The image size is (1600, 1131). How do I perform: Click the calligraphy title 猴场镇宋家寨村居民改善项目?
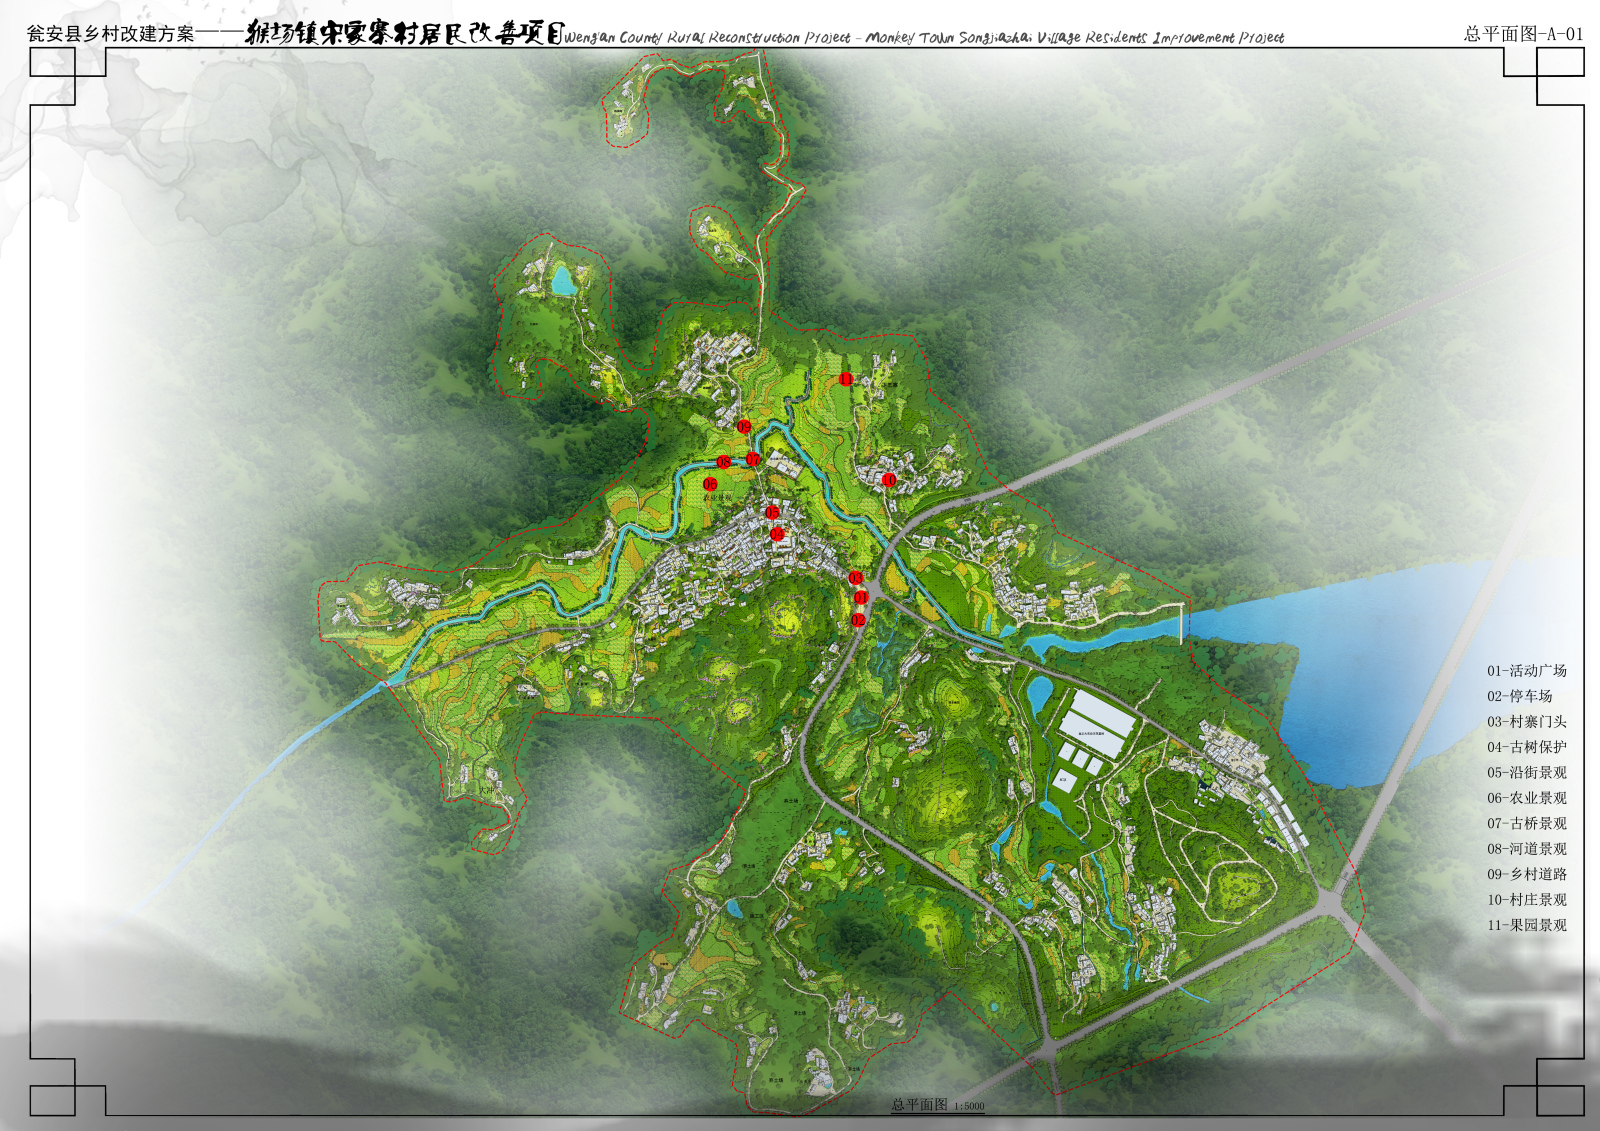tap(405, 33)
